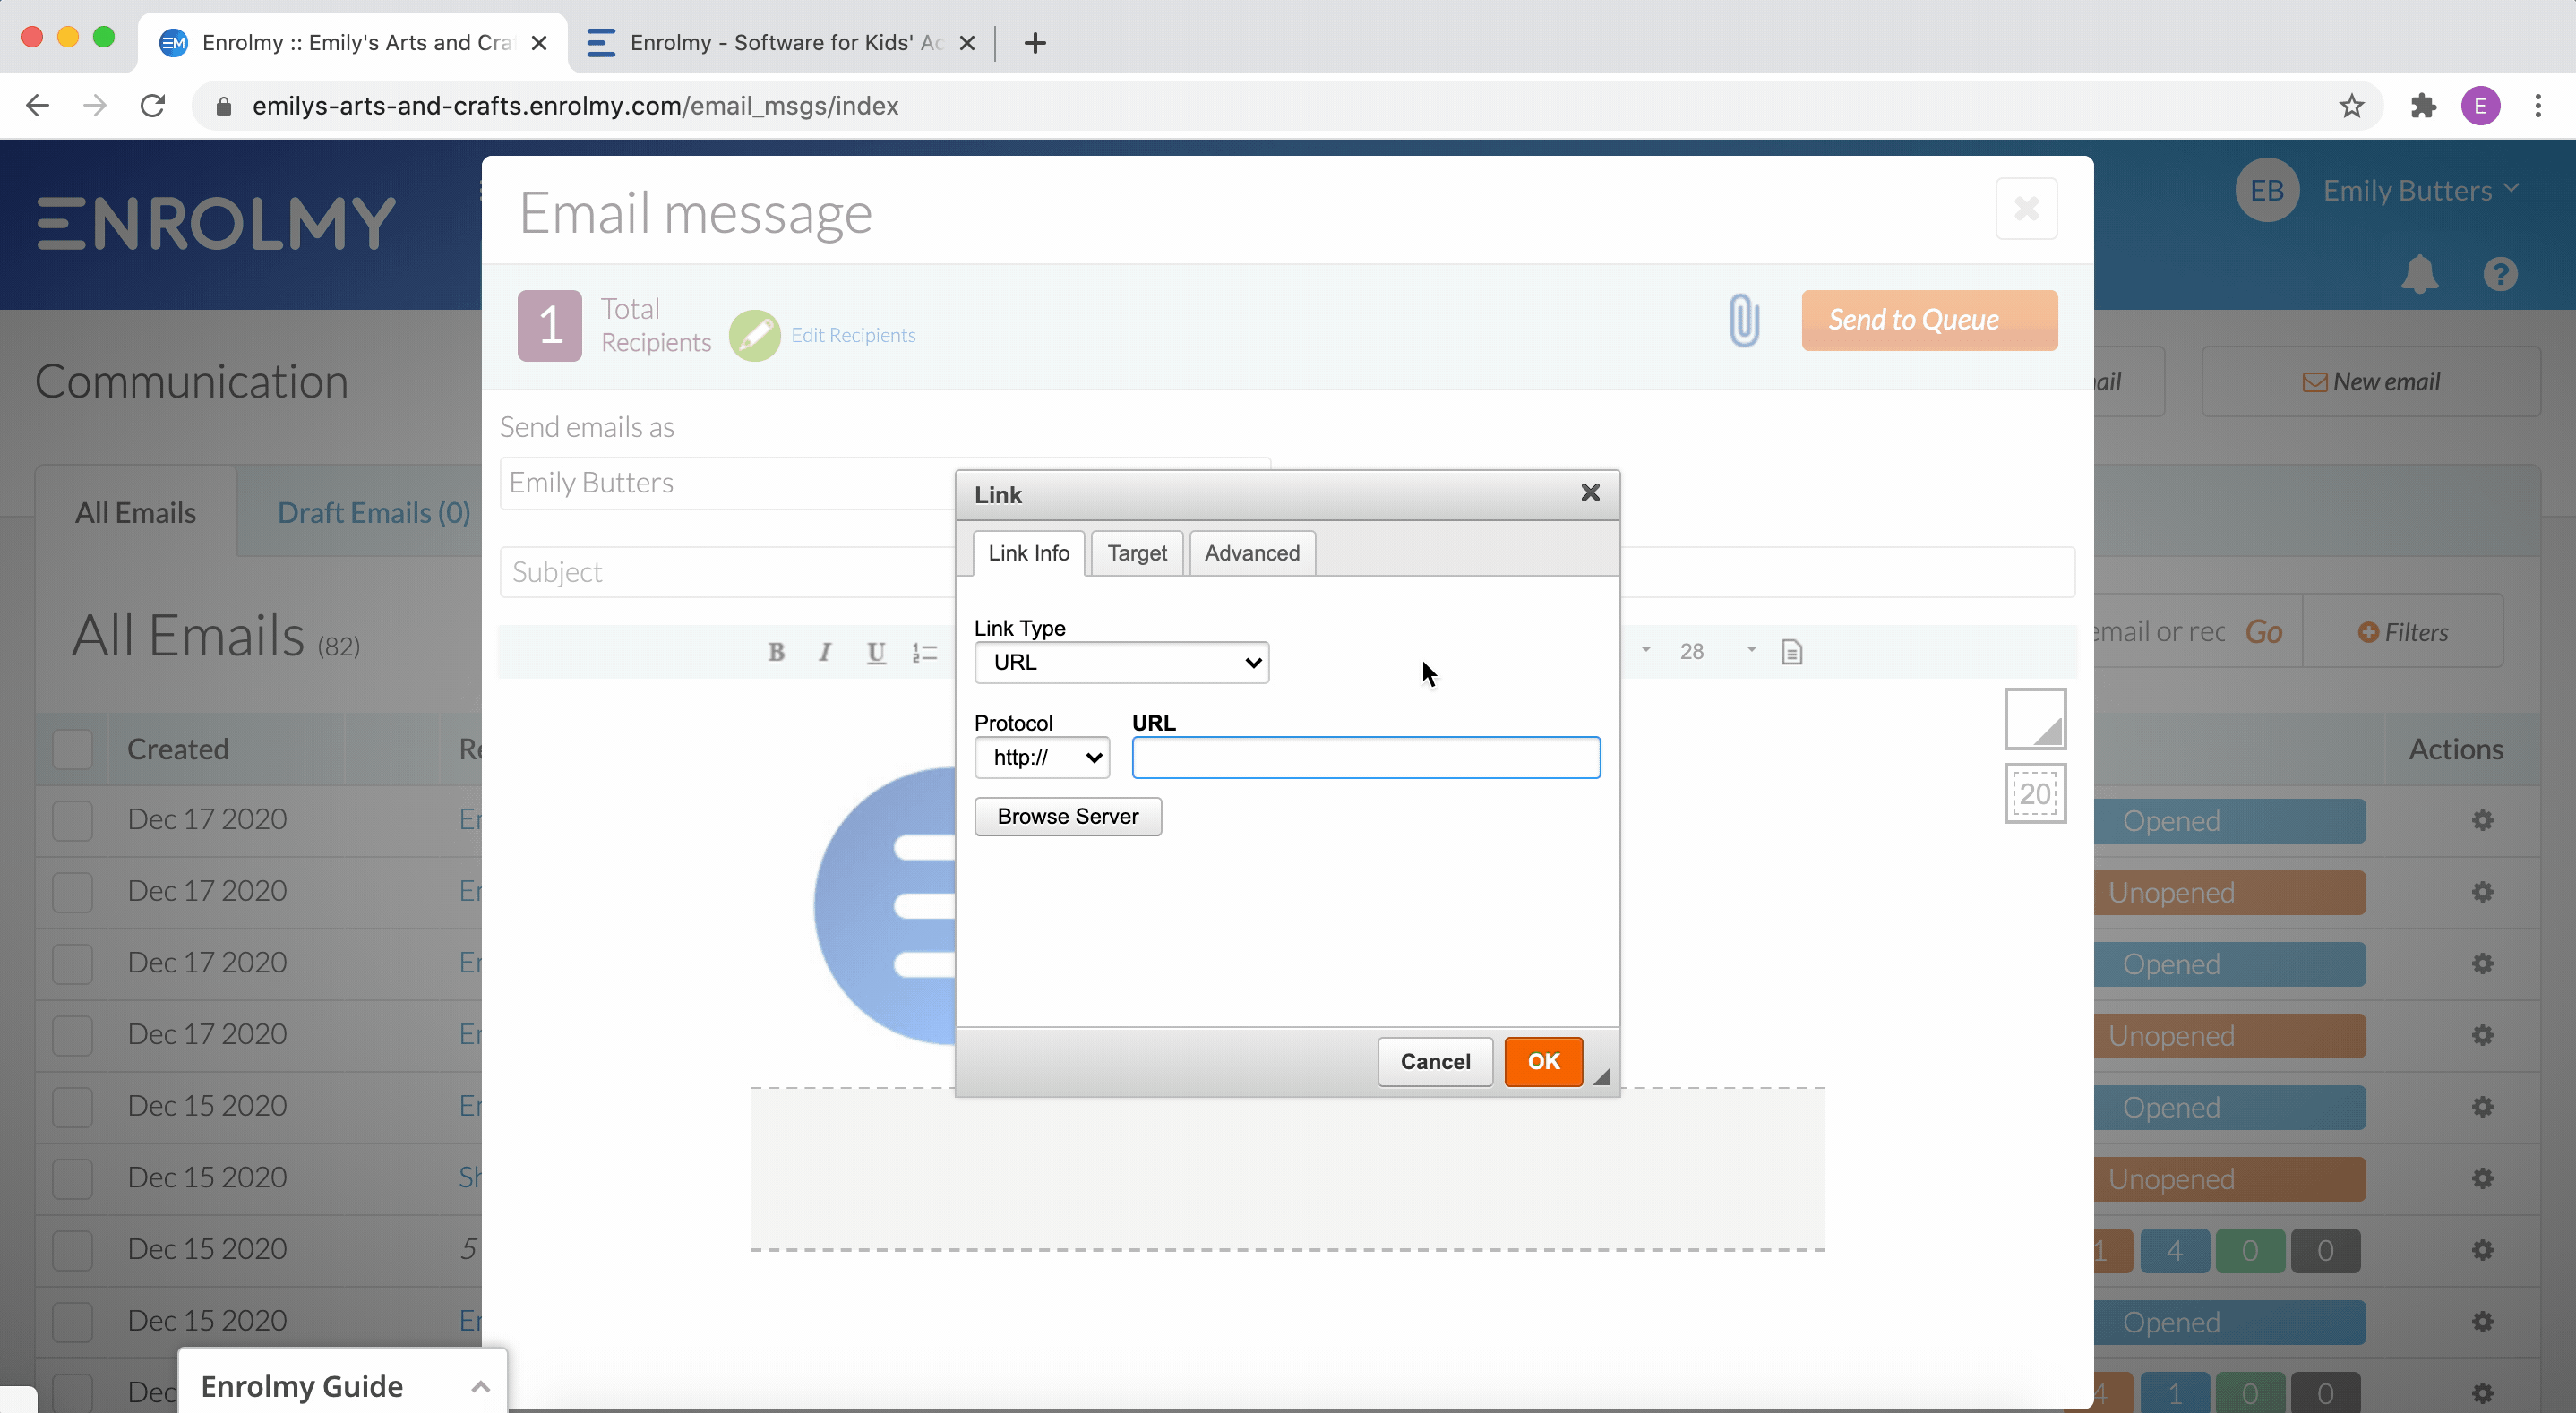
Task: Tick the checkbox on the second Dec 15 2020 row
Action: (x=72, y=1179)
